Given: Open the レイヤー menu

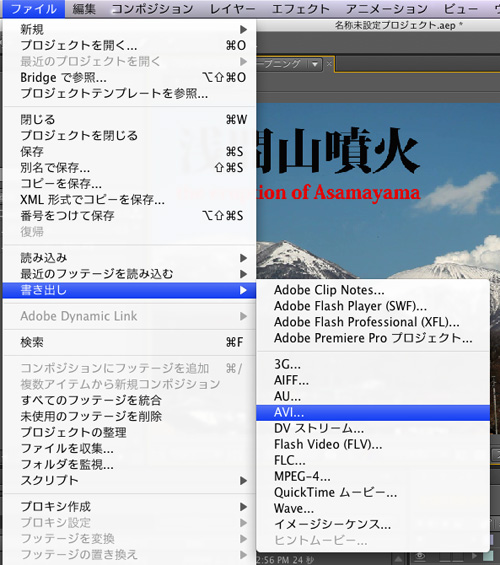Looking at the screenshot, I should [233, 9].
